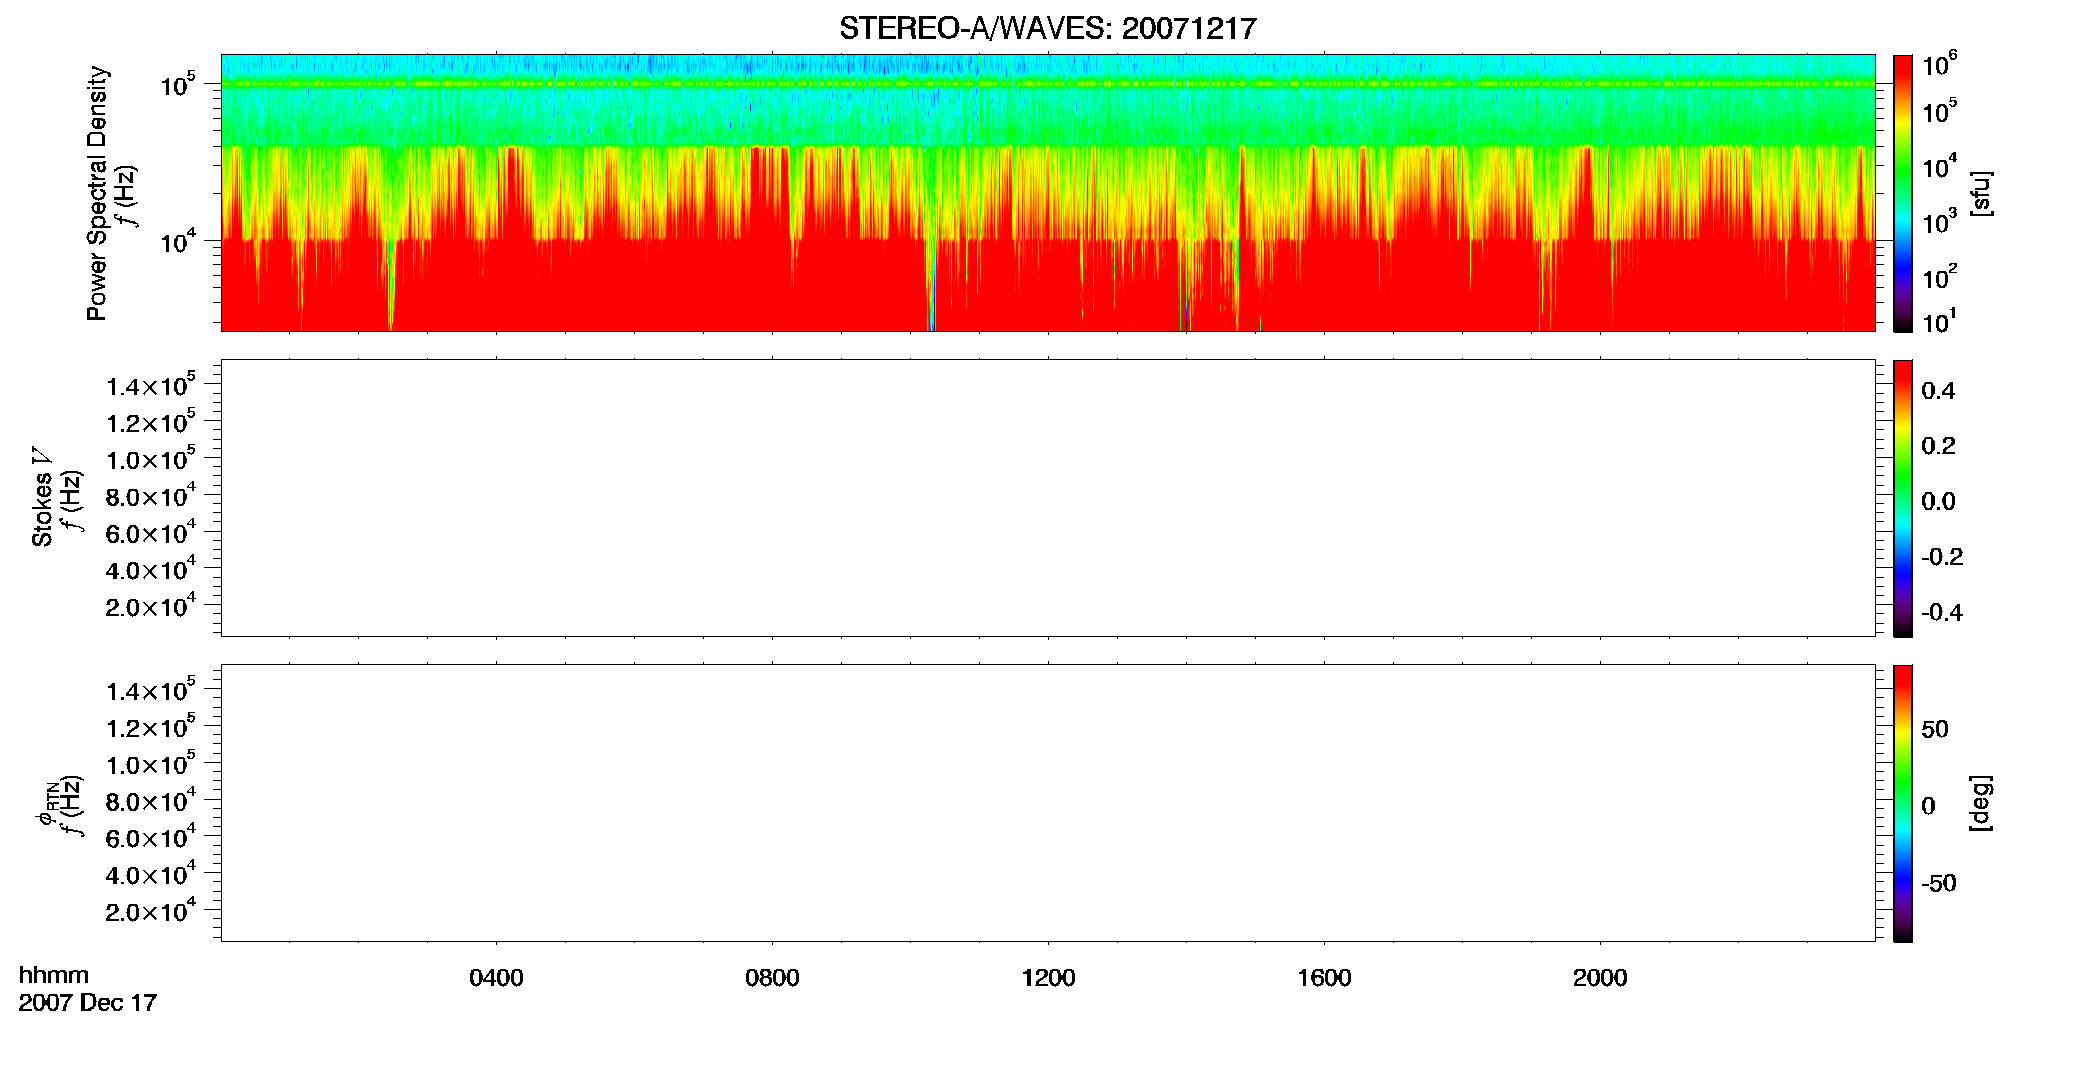The image size is (2096, 1080).
Task: Click the 50 label on the degrees colorbar
Action: [1935, 729]
